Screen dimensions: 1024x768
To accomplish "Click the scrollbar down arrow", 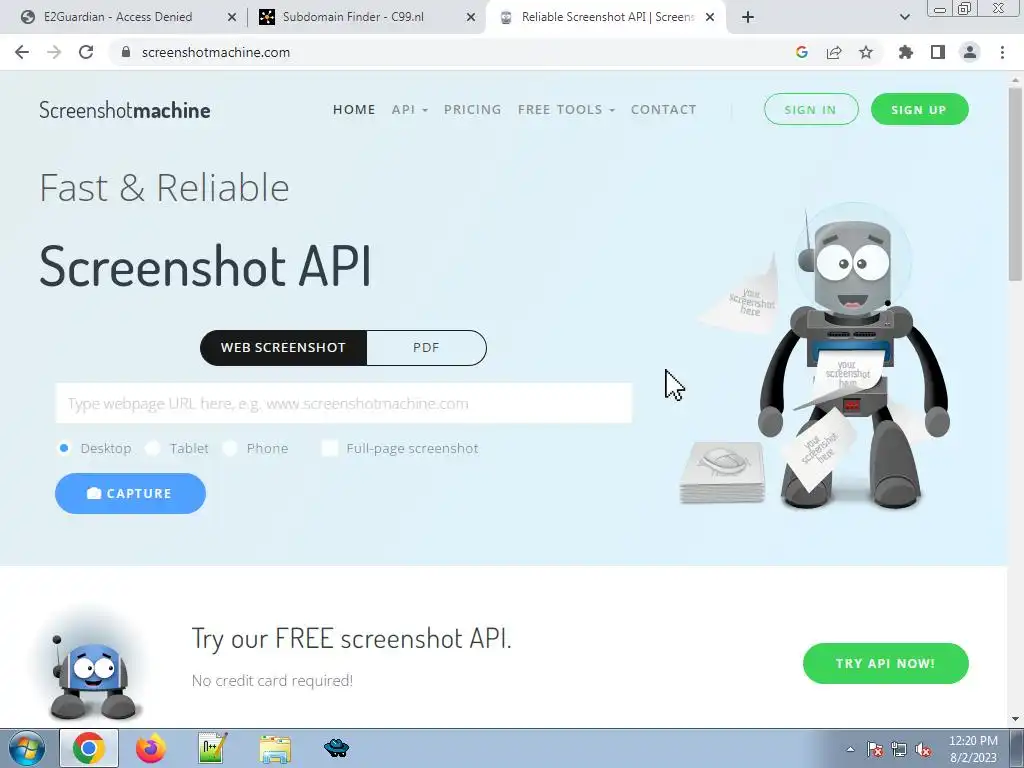I will coord(1016,720).
